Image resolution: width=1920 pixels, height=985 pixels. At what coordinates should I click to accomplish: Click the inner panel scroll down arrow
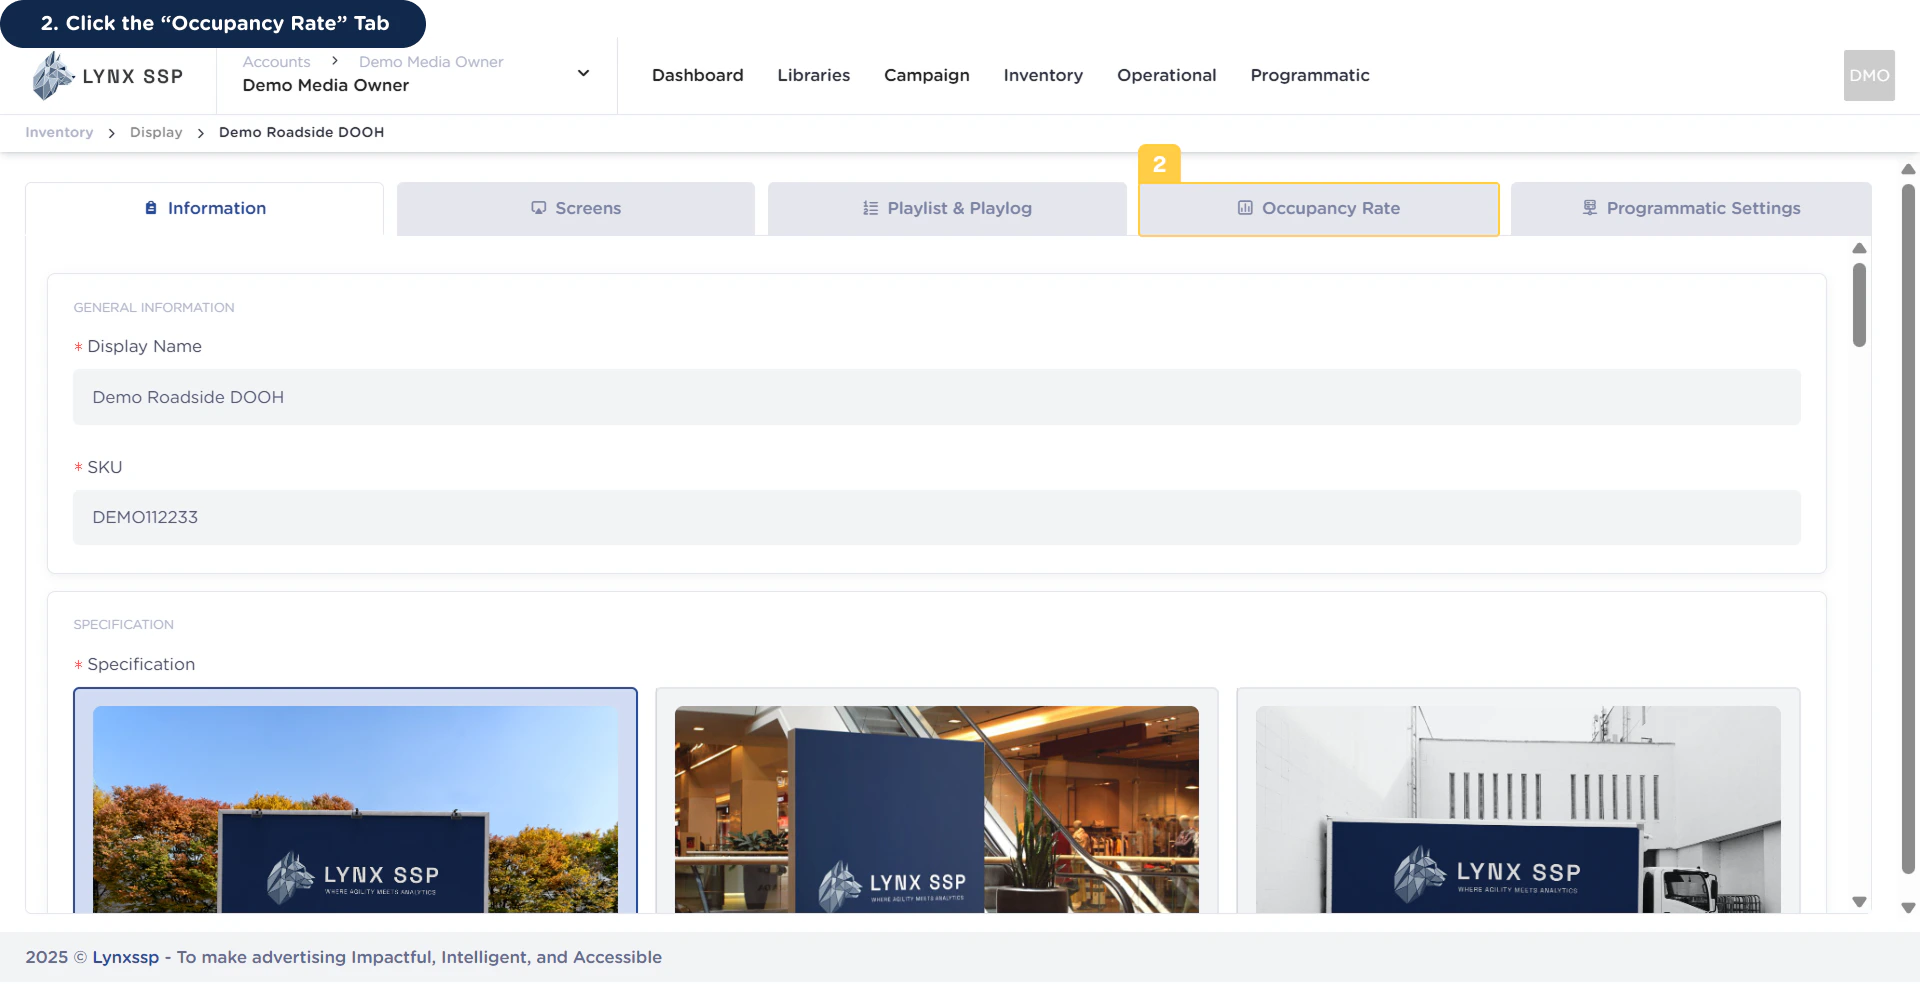(1859, 902)
